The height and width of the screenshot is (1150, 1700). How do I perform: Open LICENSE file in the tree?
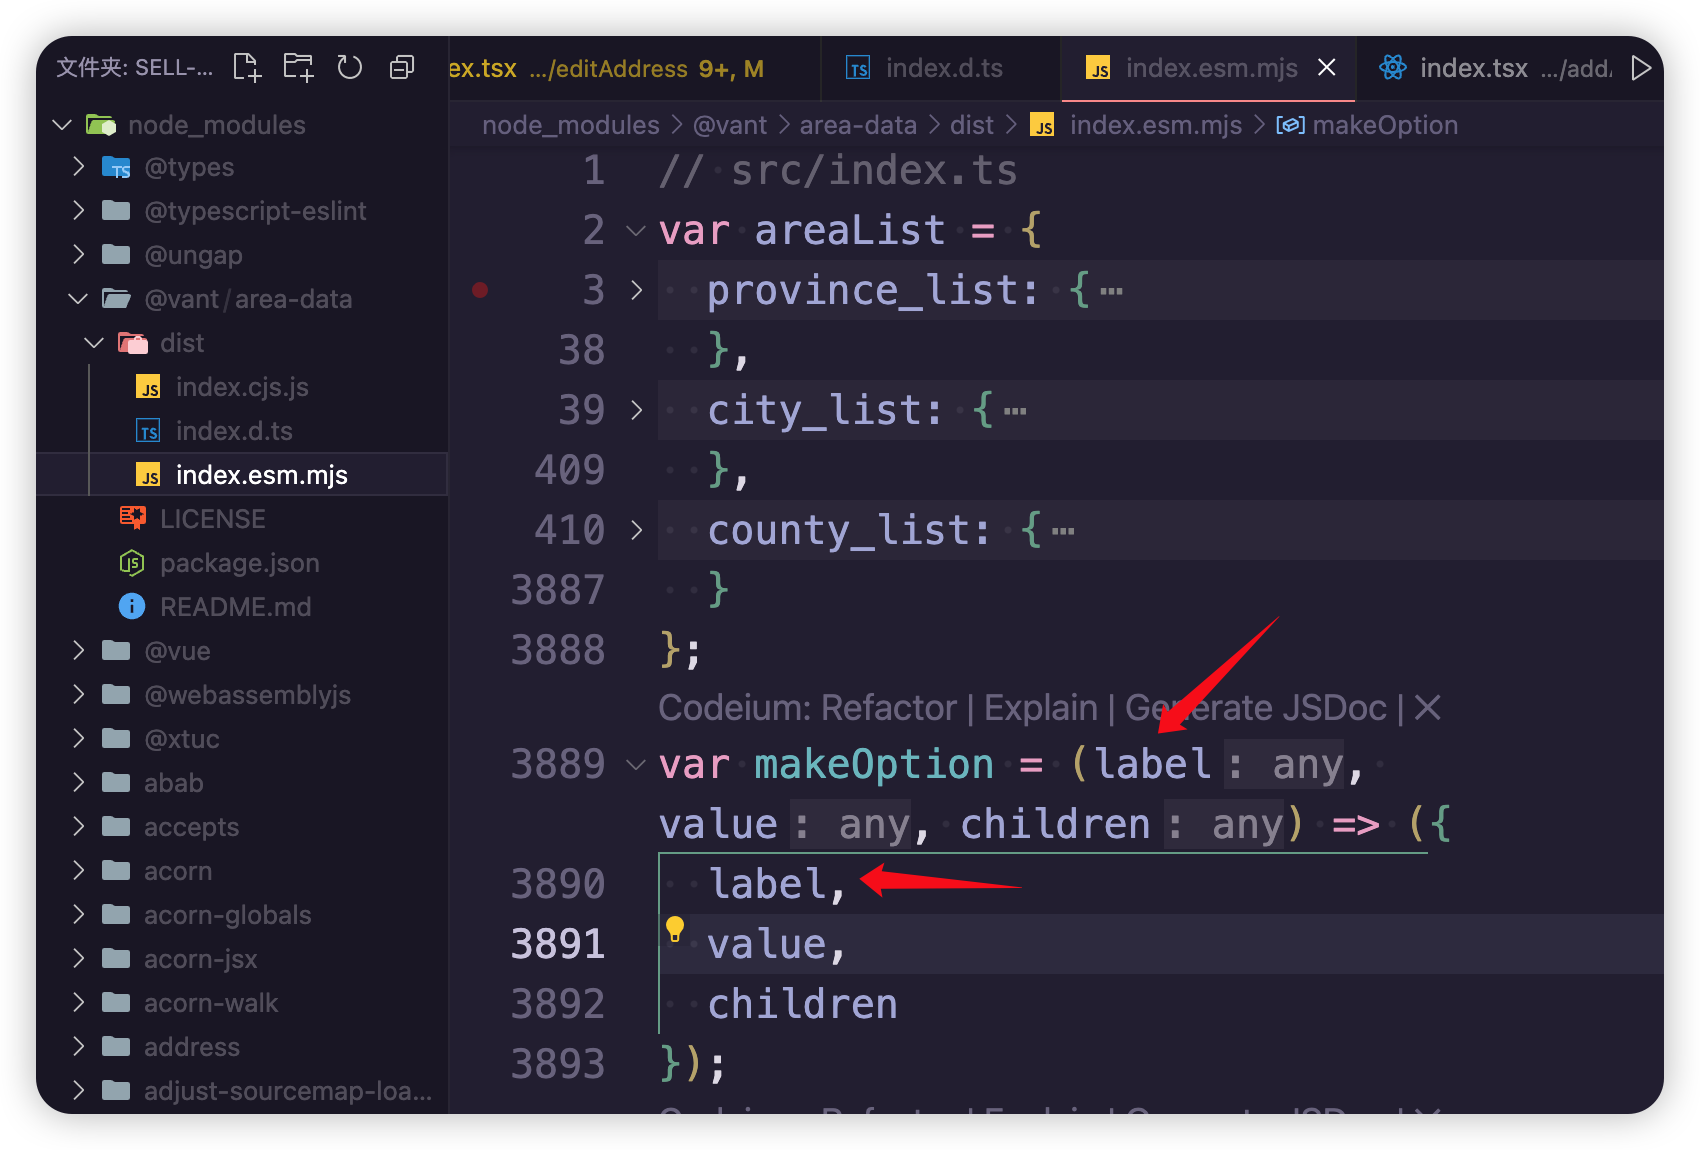tap(242, 519)
